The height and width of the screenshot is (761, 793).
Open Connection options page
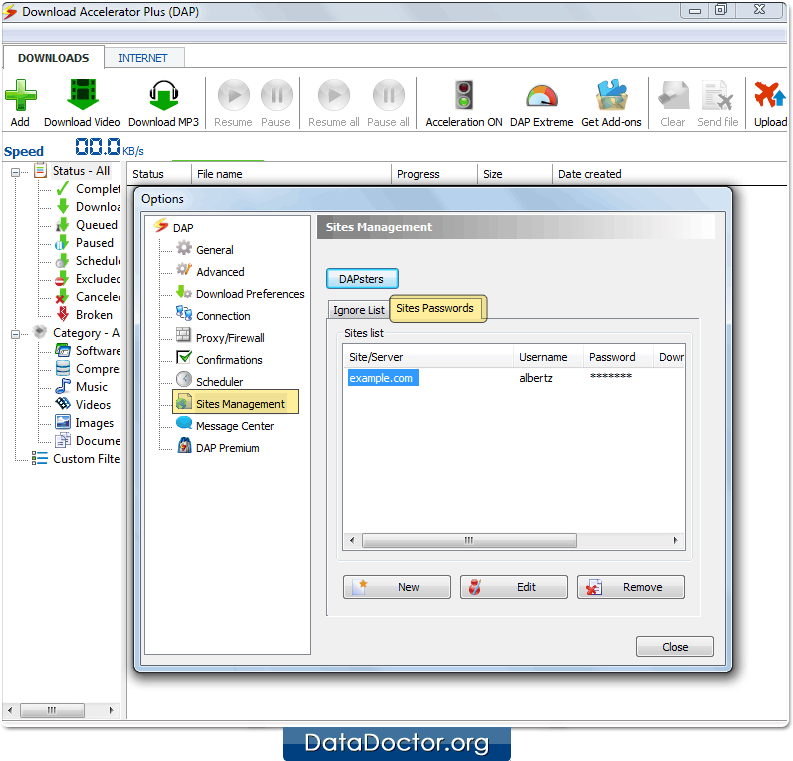click(x=213, y=316)
